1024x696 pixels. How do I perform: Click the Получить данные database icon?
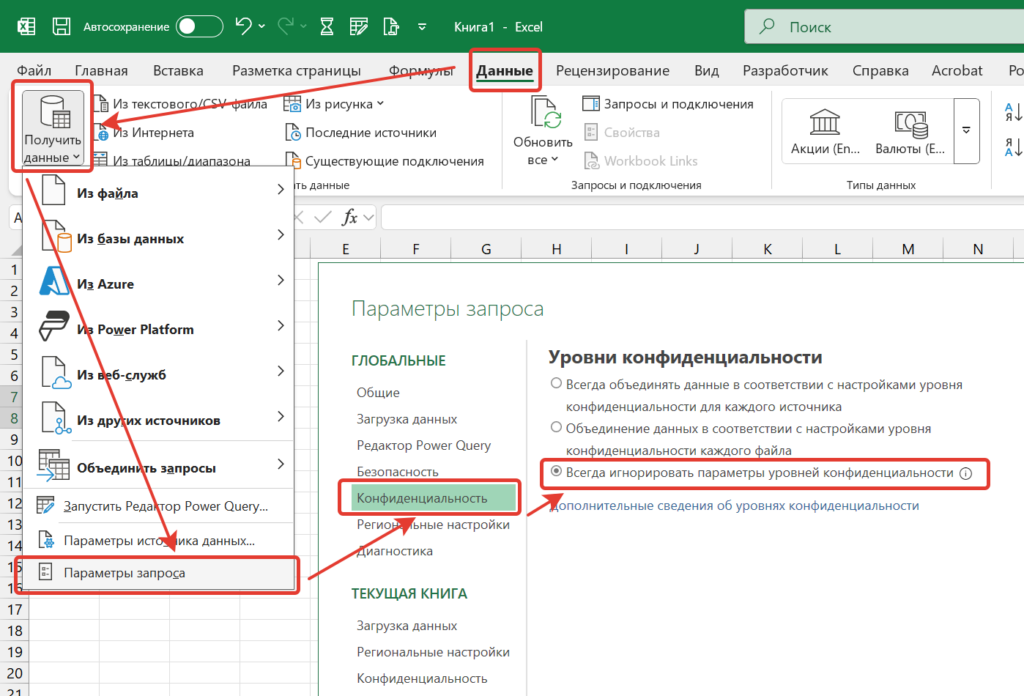click(53, 112)
